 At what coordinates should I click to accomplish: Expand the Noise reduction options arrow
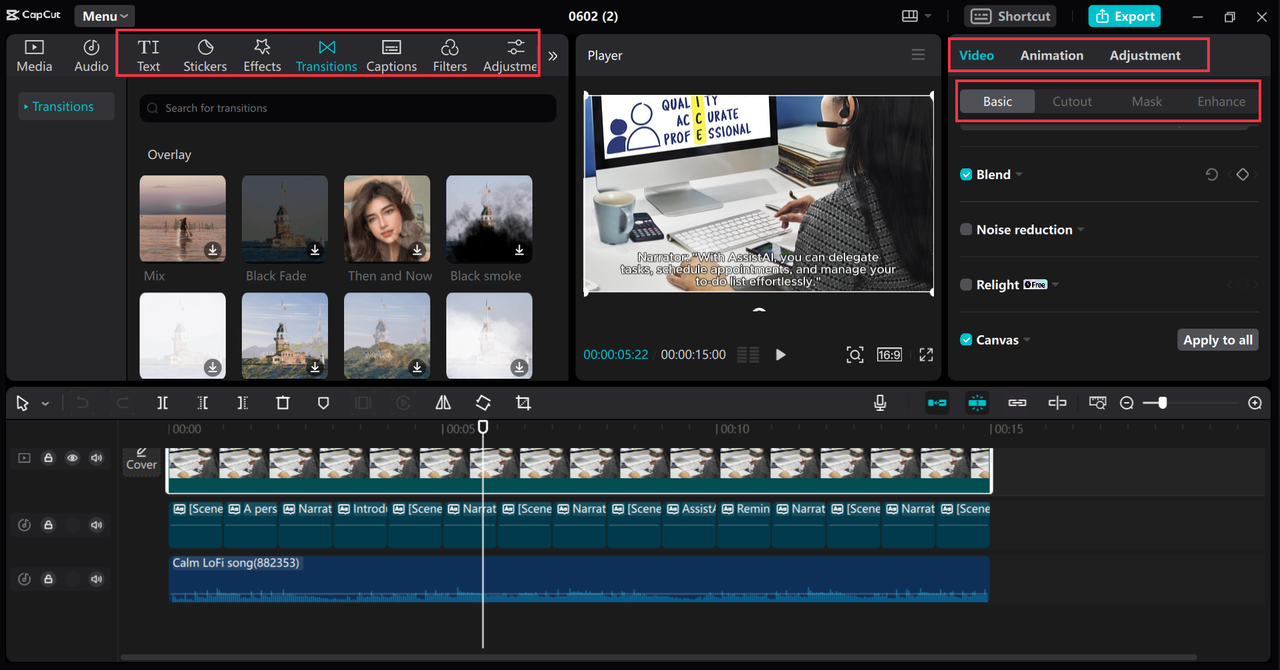click(x=1081, y=230)
